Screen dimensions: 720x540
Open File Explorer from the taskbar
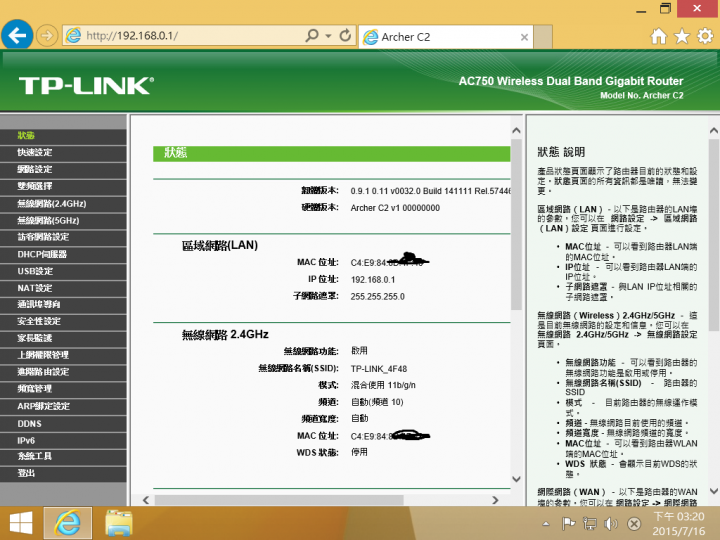pos(119,523)
